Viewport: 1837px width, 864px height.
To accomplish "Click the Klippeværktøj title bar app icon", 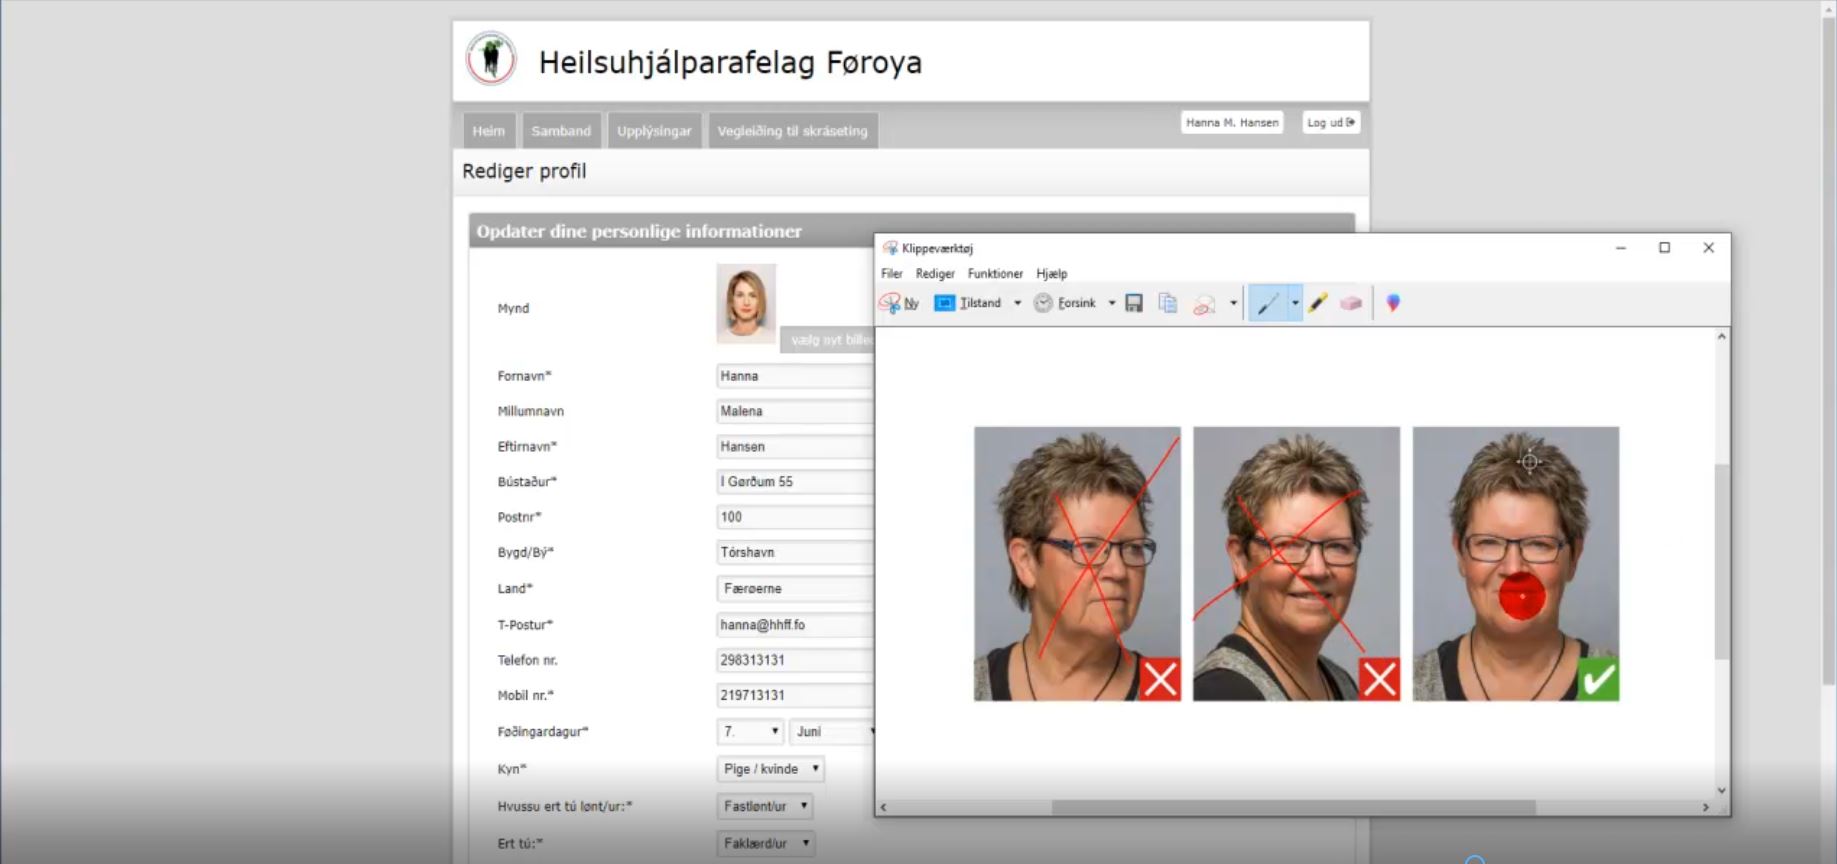I will pyautogui.click(x=890, y=248).
